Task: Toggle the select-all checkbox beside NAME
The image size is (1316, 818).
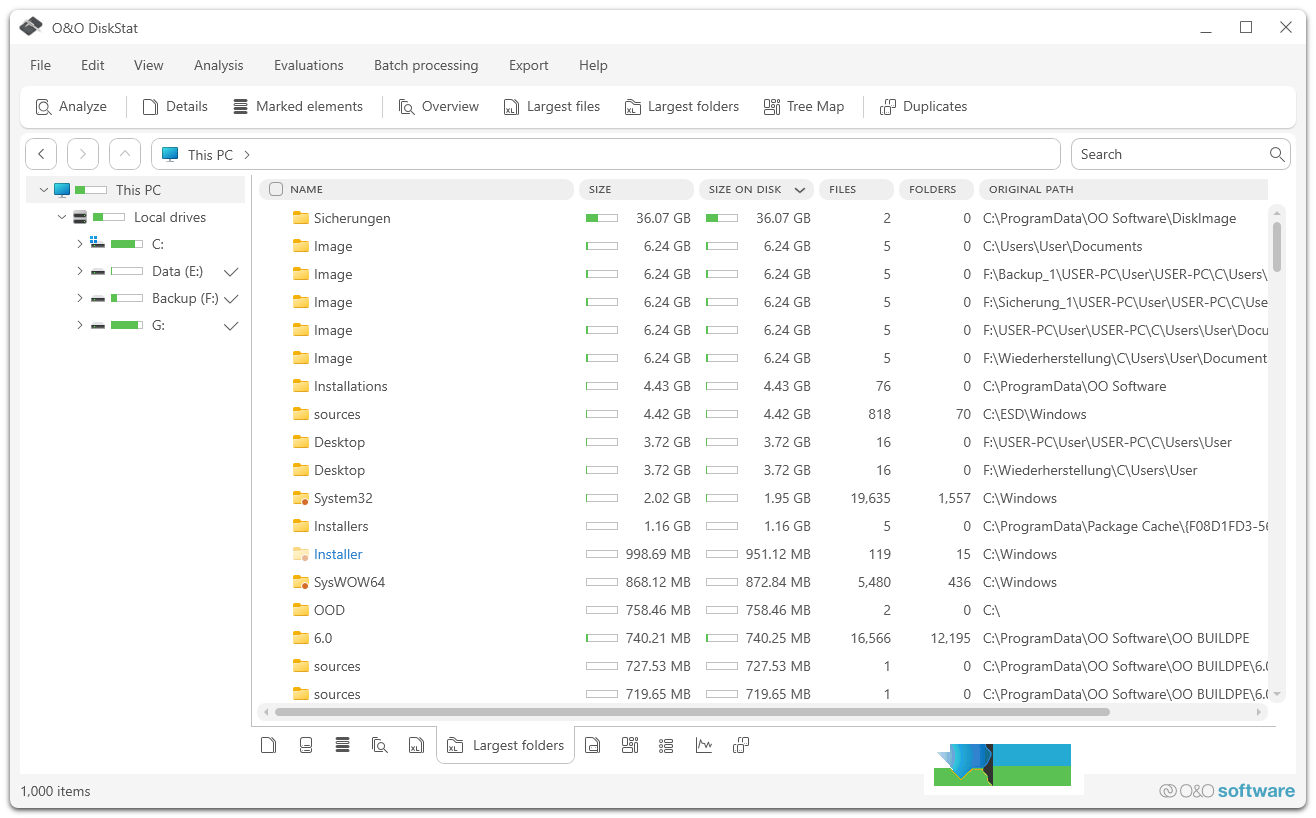Action: point(276,189)
